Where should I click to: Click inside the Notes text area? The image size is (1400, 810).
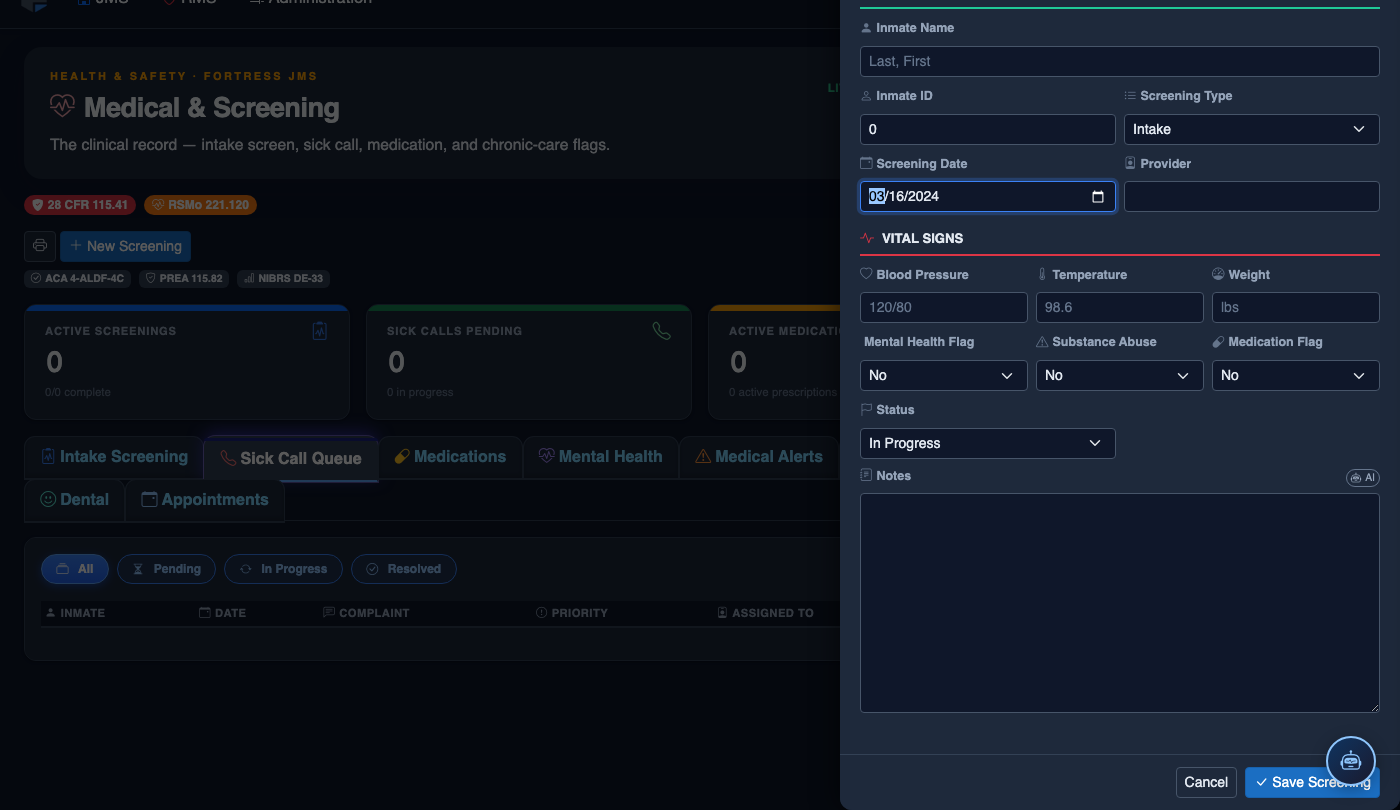[x=1119, y=603]
